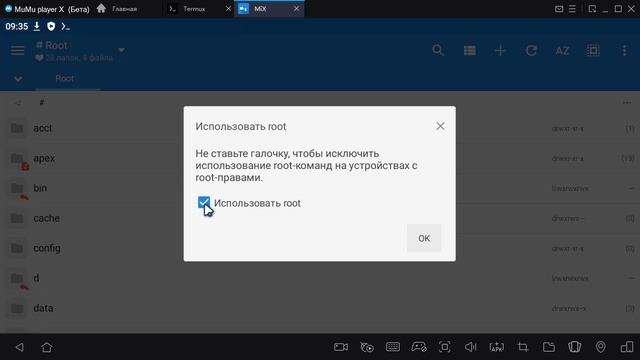Open the apex folder

click(x=320, y=158)
